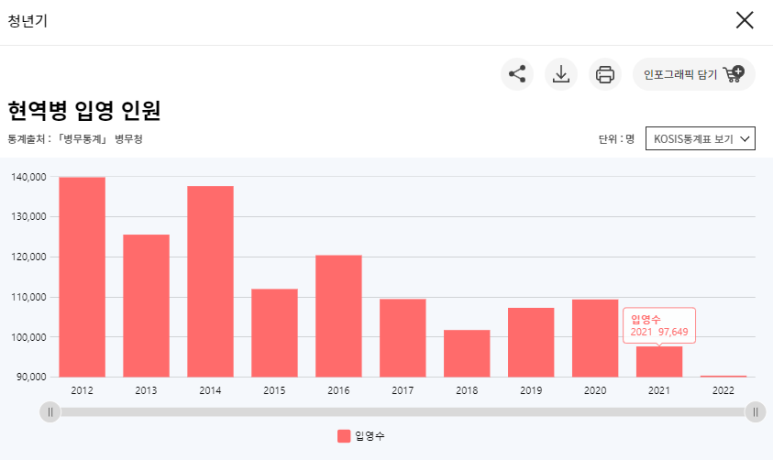Click the 인포그래픽 담기 cart button
Viewport: 773px width, 460px height.
(x=694, y=74)
